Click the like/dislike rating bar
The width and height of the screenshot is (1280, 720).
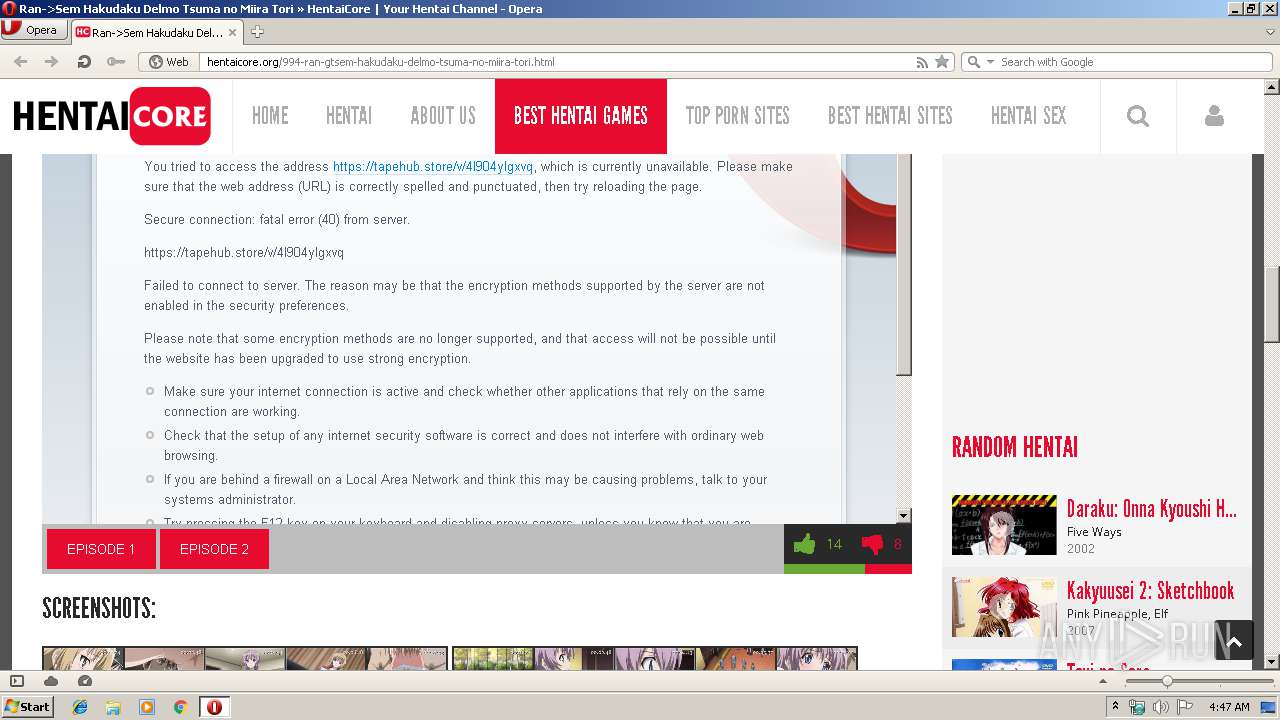point(847,569)
